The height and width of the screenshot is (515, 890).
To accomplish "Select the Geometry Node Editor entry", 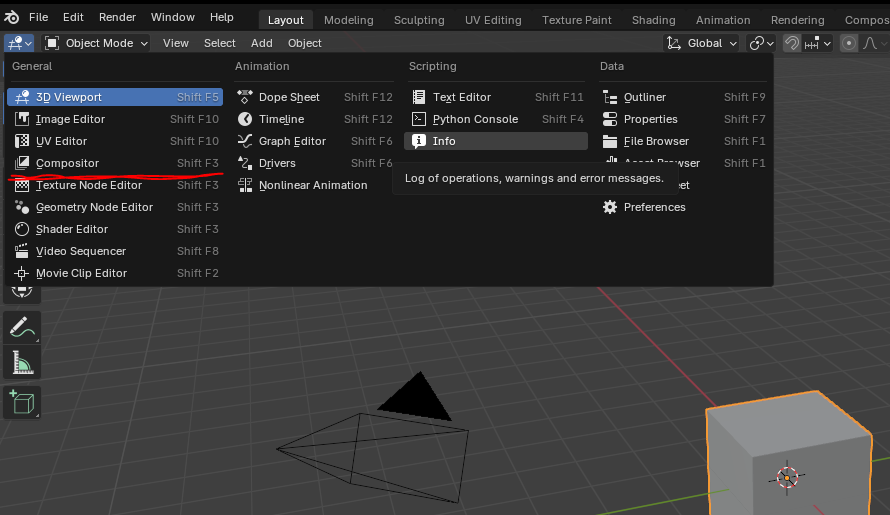I will coord(115,207).
